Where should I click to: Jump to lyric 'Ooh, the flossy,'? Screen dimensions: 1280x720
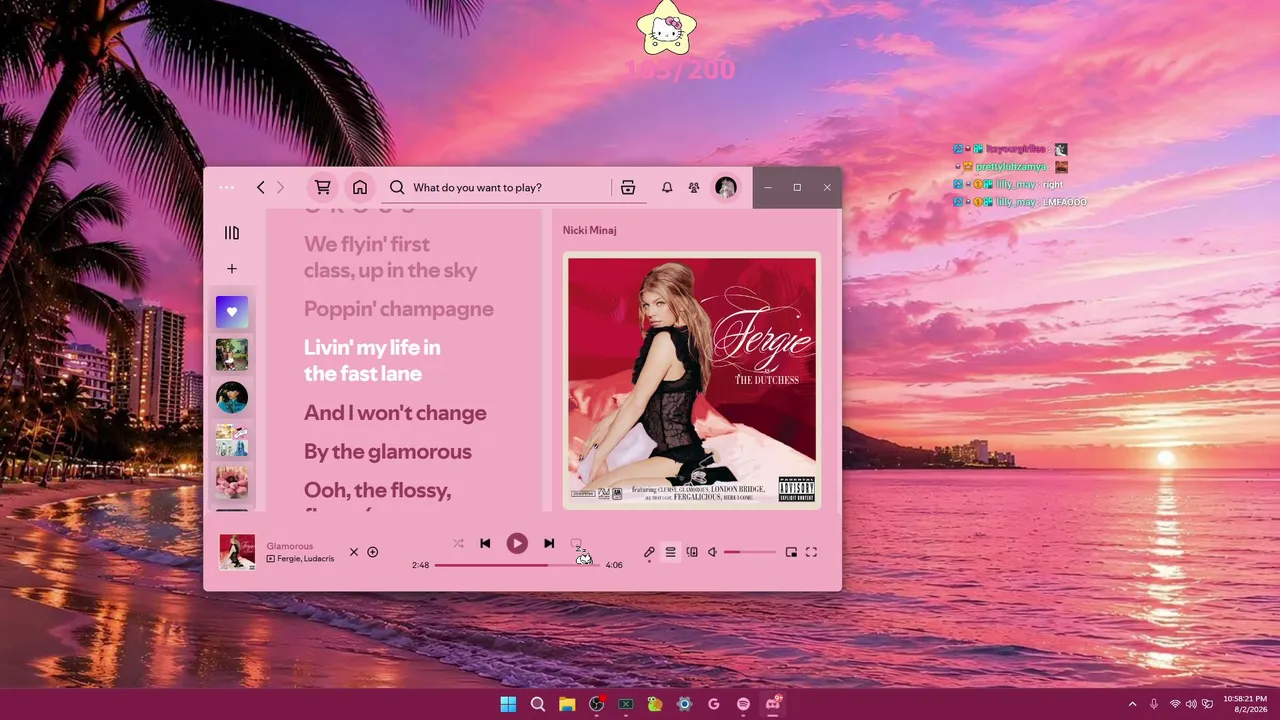coord(378,491)
